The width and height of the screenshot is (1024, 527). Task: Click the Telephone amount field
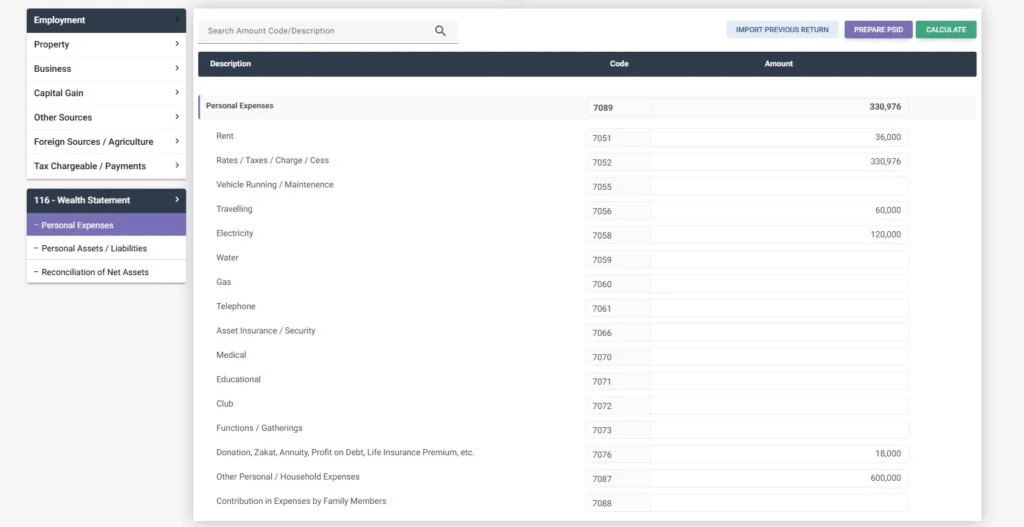pos(779,308)
